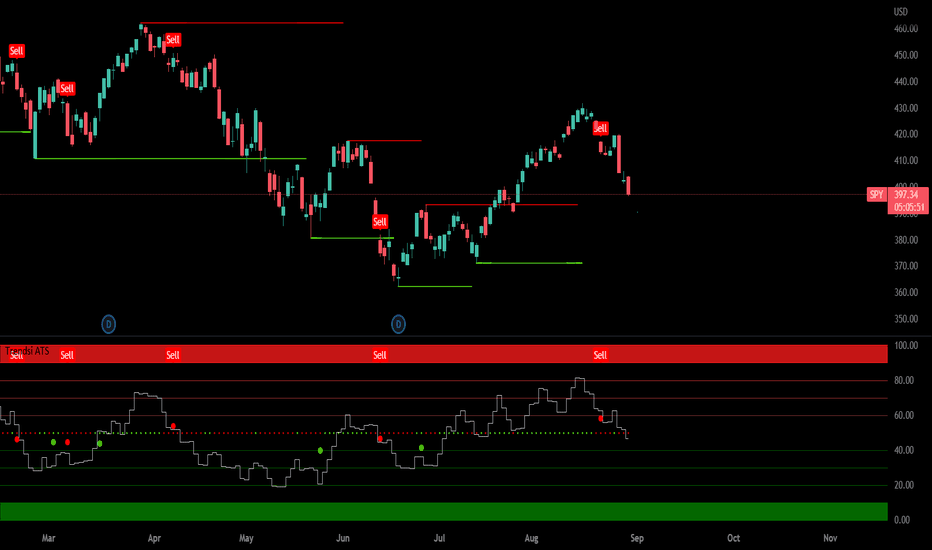Click the price chart Sell label in early April
This screenshot has height=550, width=932.
coord(172,40)
